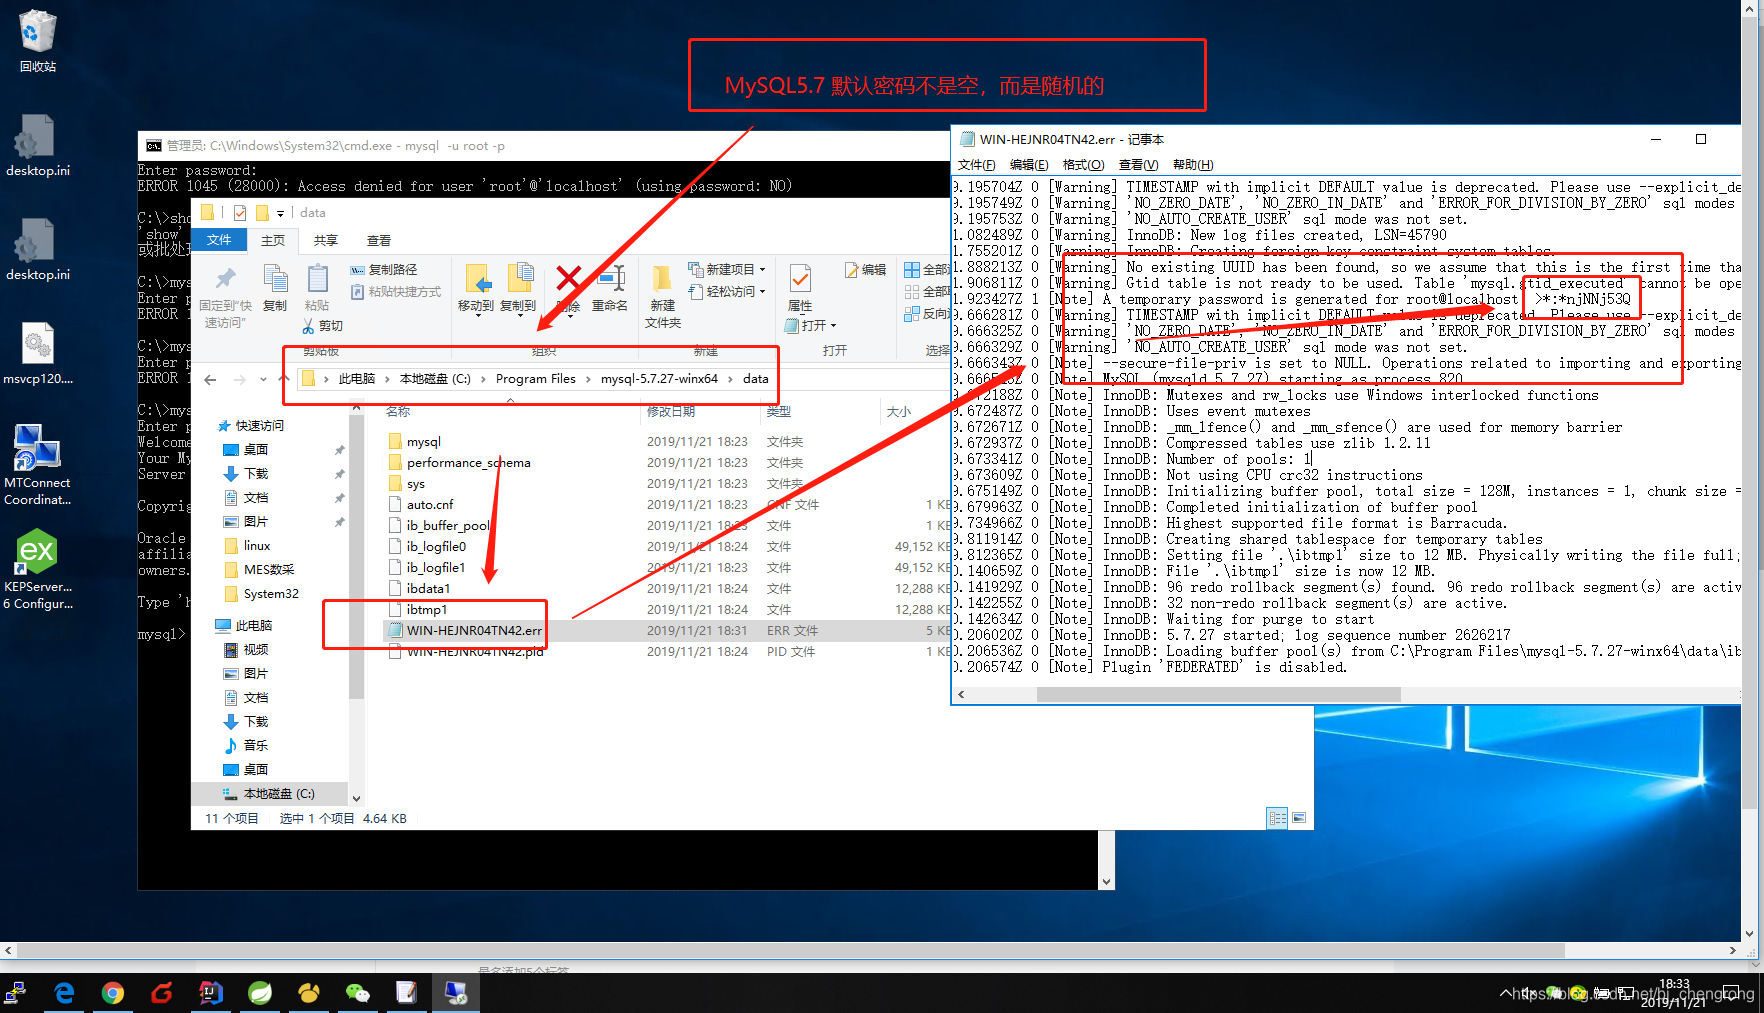
Task: Select System32 in navigation pane
Action: (x=271, y=594)
